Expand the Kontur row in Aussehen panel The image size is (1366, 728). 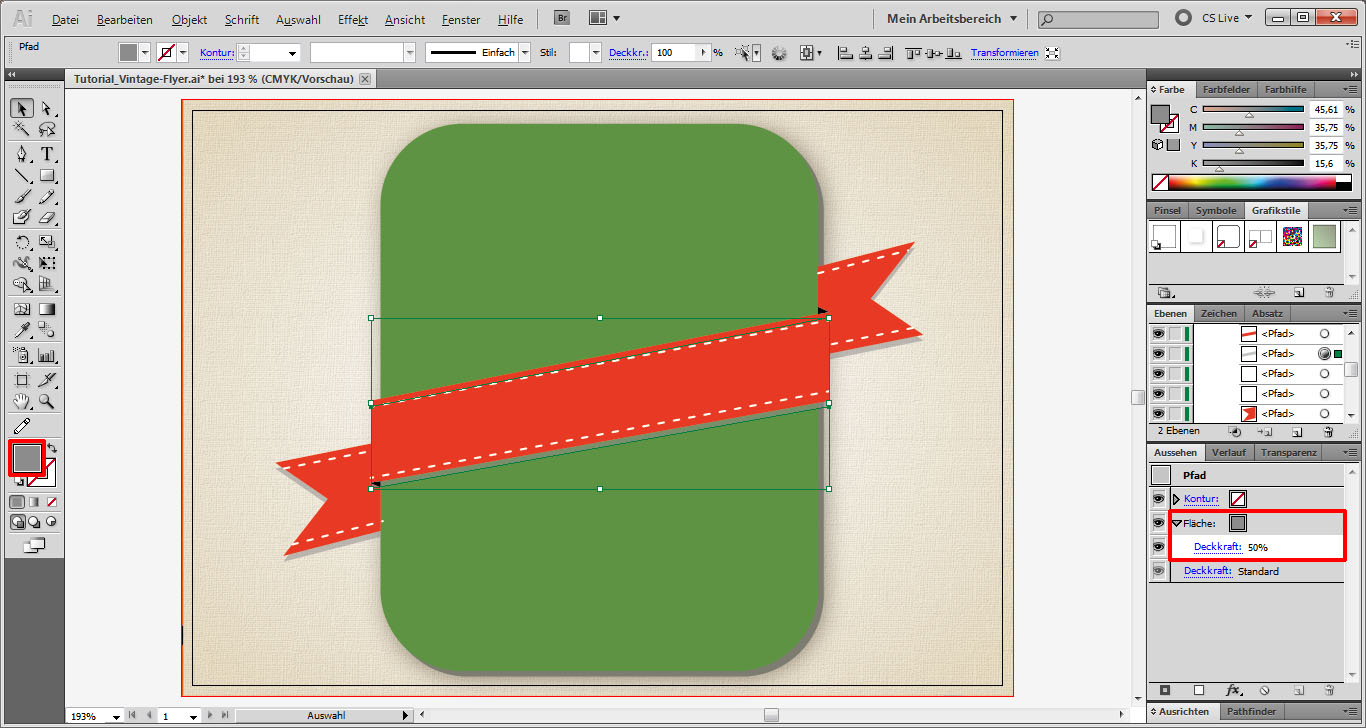(1176, 498)
